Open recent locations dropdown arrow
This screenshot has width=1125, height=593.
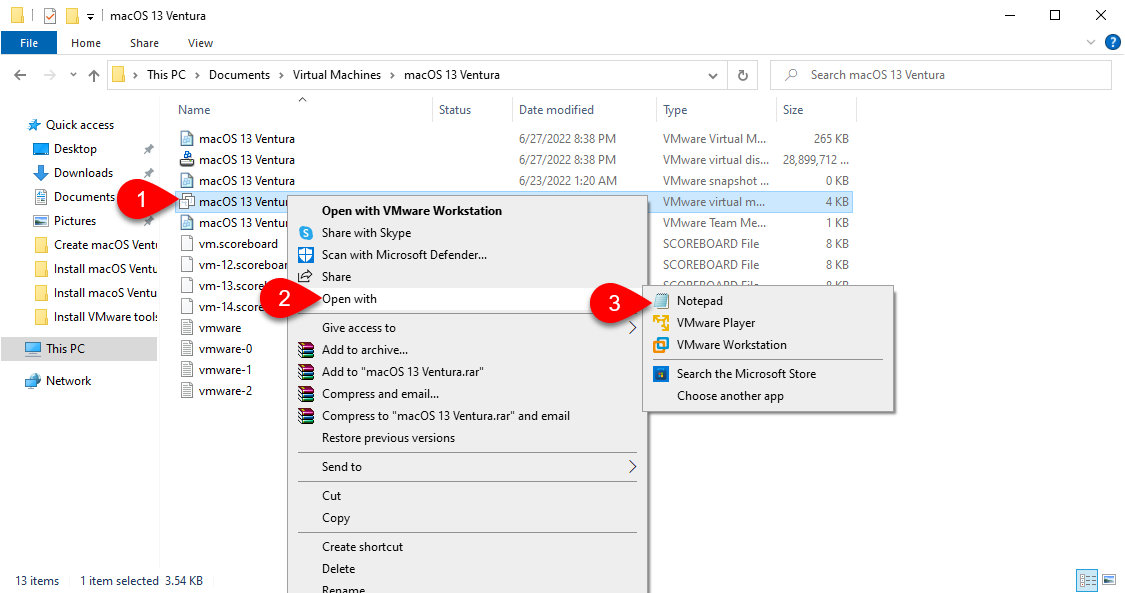click(73, 75)
